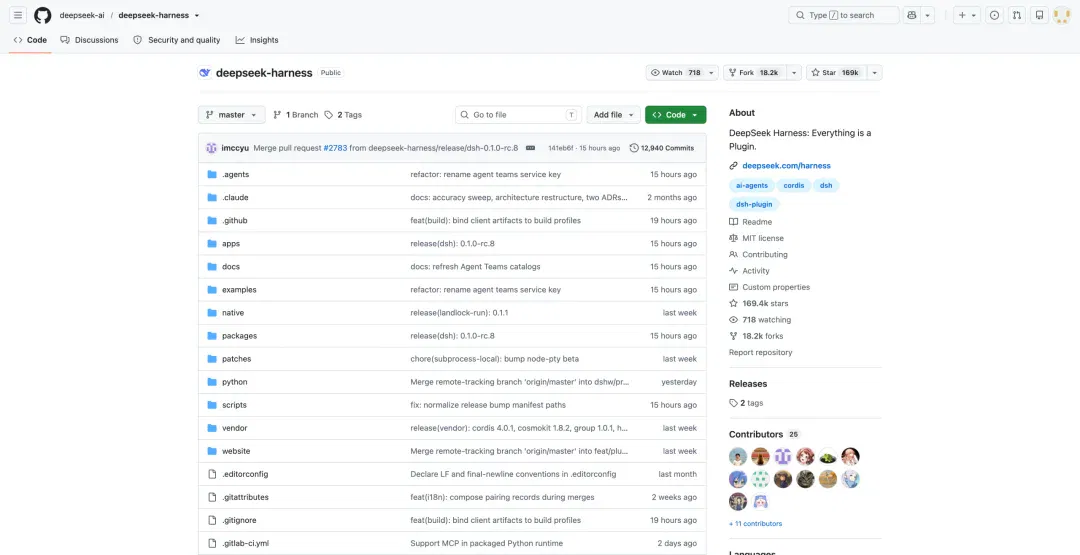The height and width of the screenshot is (555, 1080).
Task: Open the issues icon in the header
Action: [x=995, y=15]
